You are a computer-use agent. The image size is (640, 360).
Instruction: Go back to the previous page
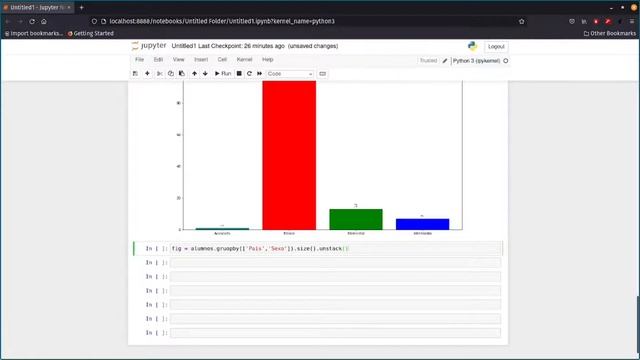[x=8, y=21]
